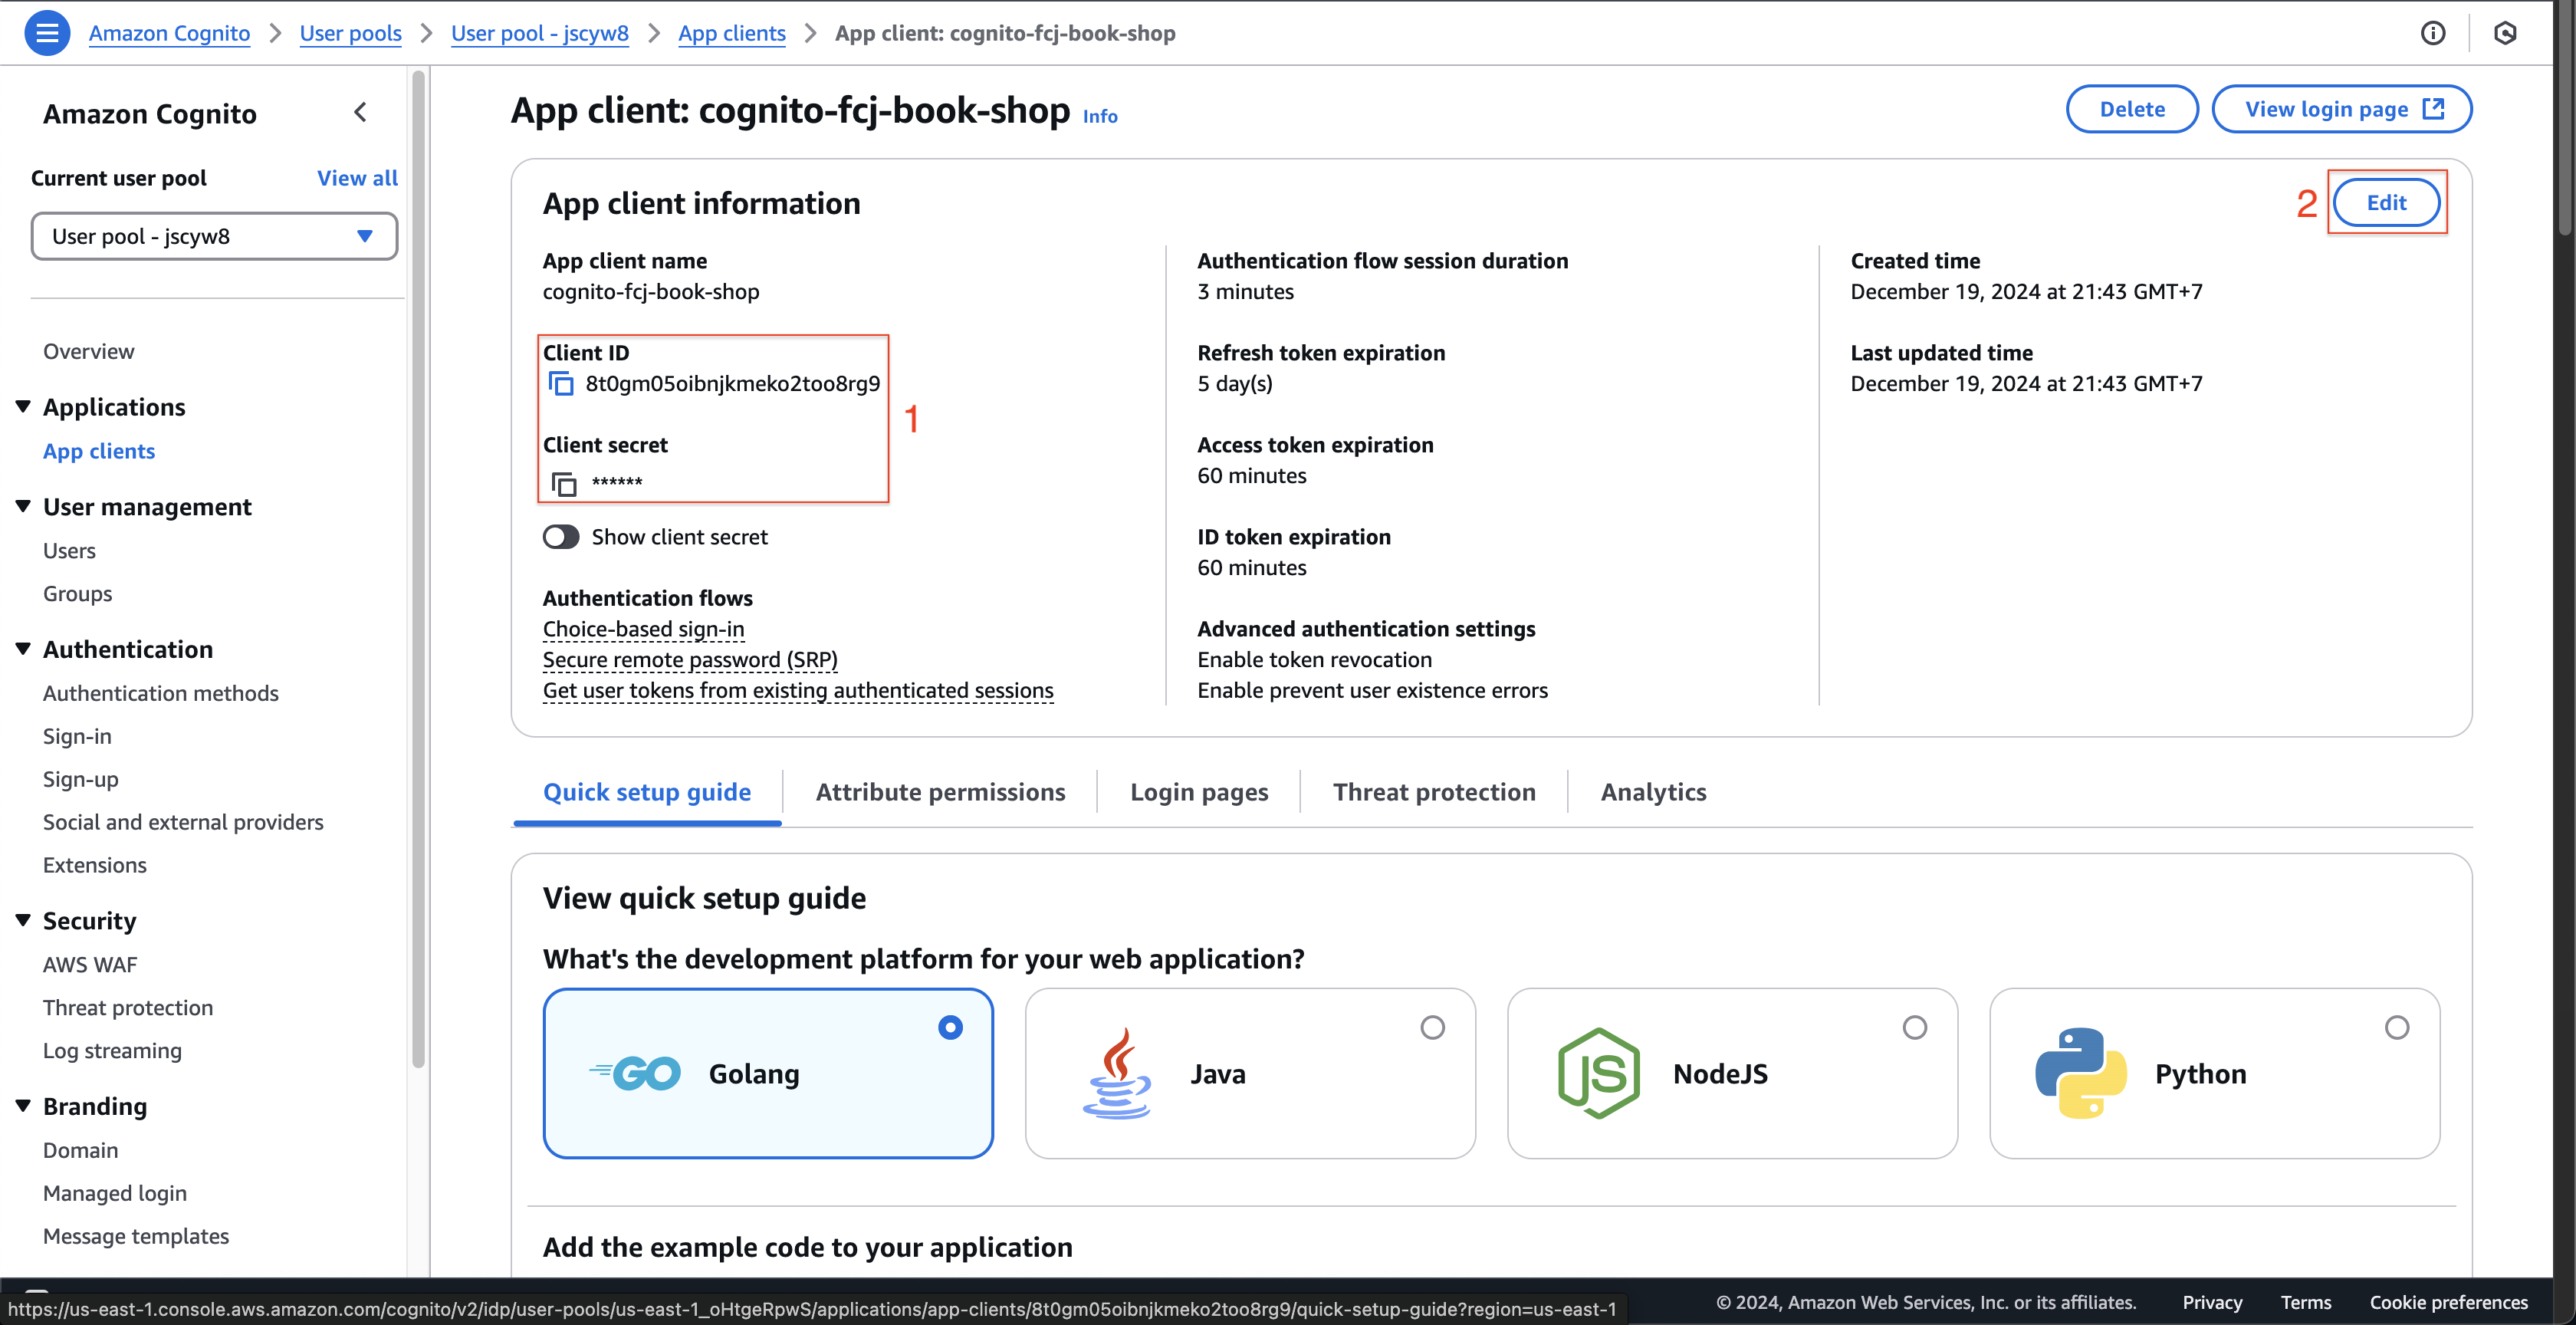Copy the Client secret icon
2576x1325 pixels.
tap(564, 484)
